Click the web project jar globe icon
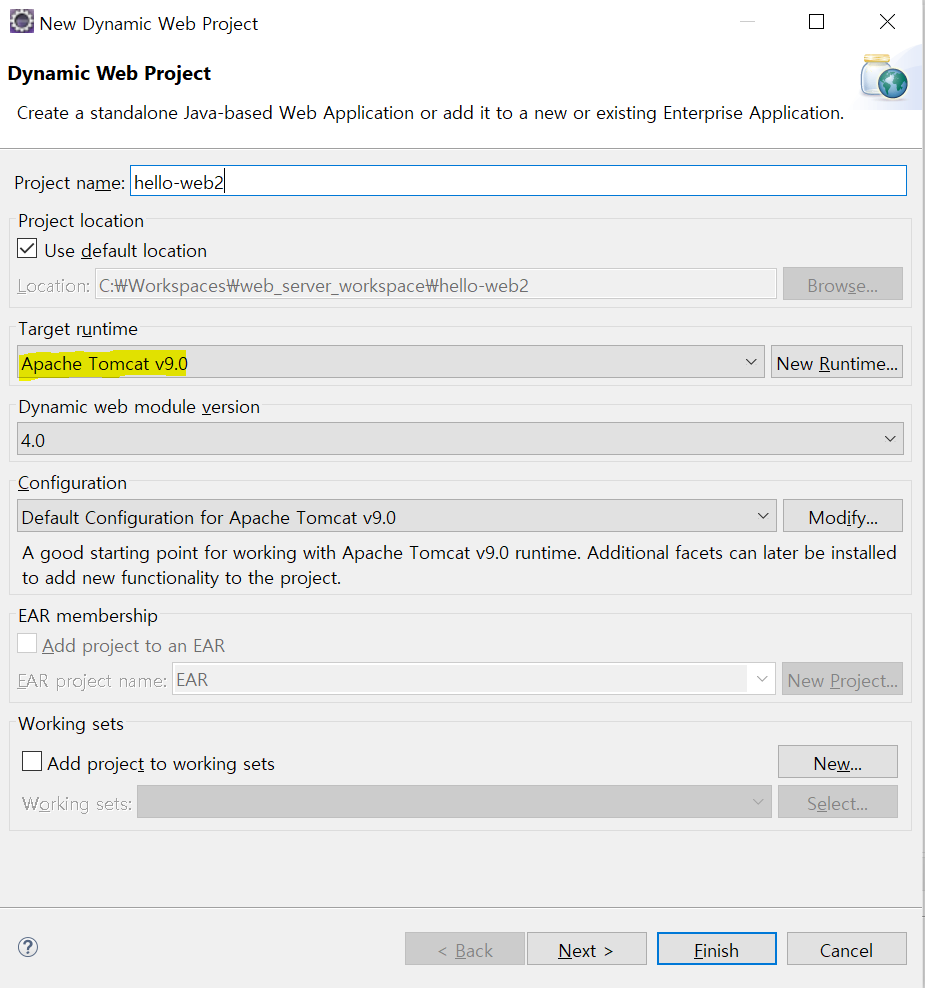This screenshot has width=925, height=988. click(884, 78)
